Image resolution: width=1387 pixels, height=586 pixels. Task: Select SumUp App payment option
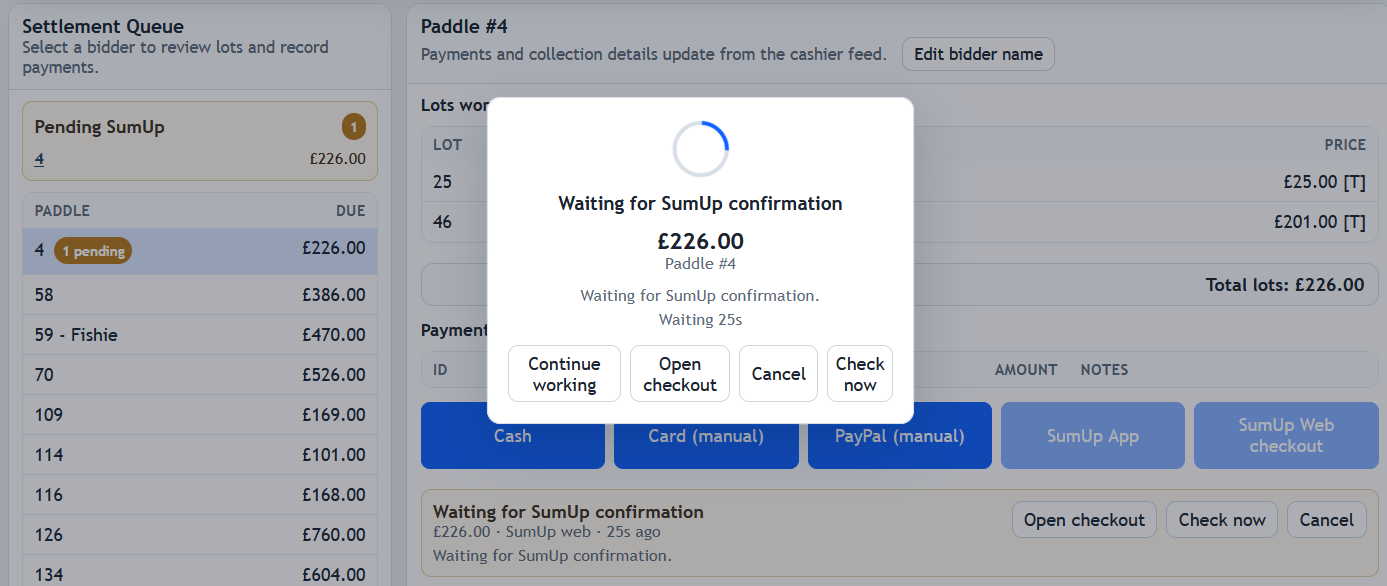[x=1093, y=436]
